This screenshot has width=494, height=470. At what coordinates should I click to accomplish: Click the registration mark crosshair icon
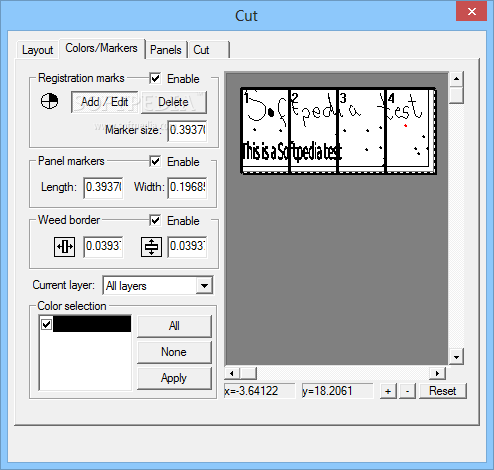click(x=49, y=101)
